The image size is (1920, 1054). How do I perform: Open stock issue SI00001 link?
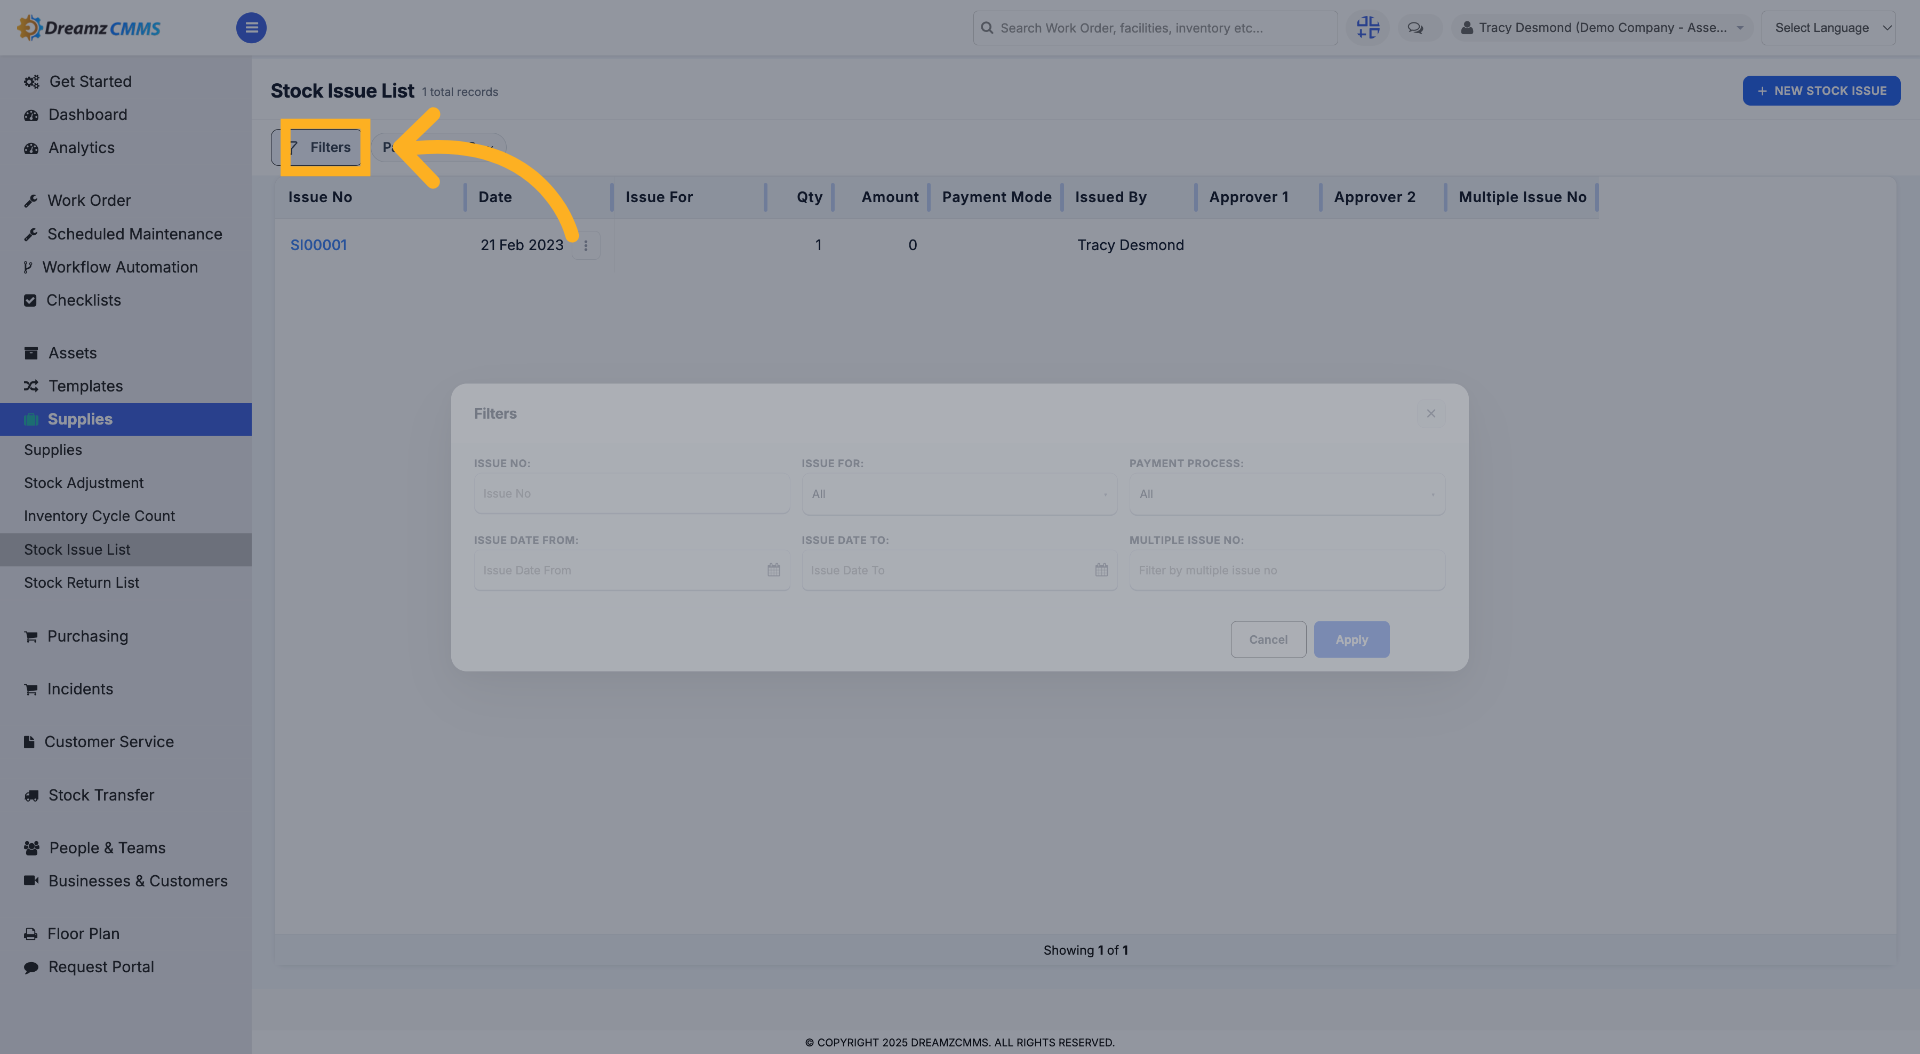pos(318,245)
